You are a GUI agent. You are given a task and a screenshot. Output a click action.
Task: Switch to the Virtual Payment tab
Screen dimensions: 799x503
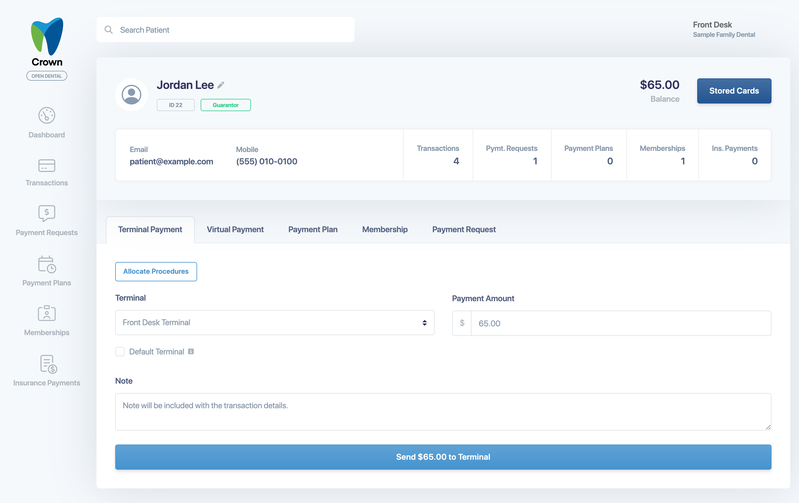pos(235,229)
